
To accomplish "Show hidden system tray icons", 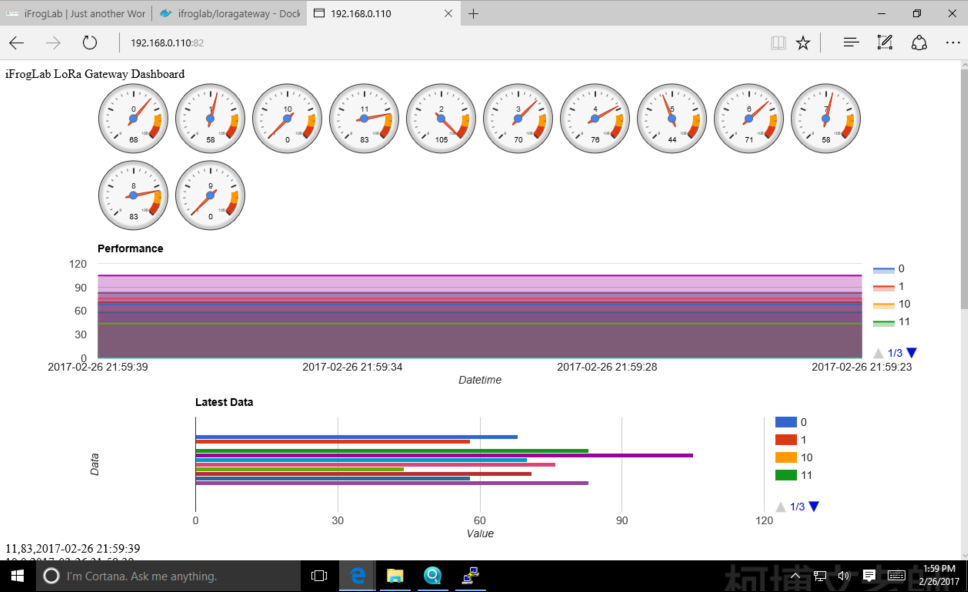I will click(x=795, y=576).
